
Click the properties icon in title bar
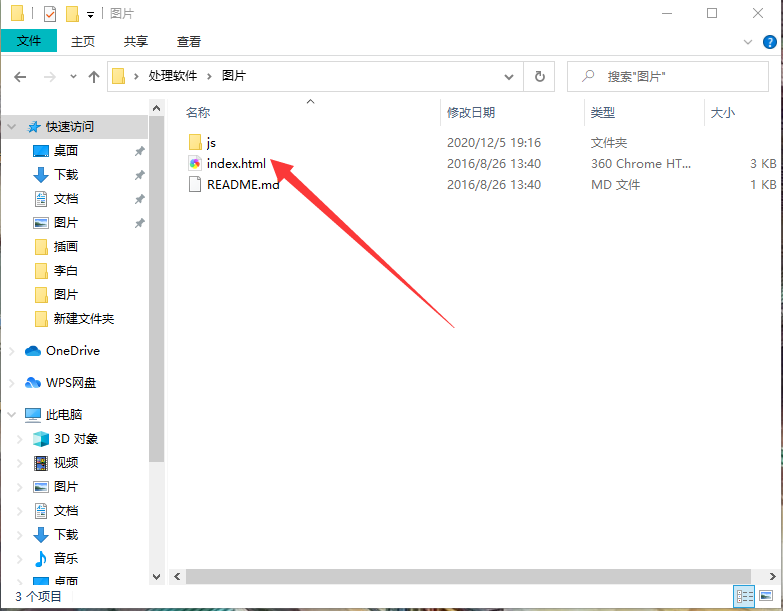pyautogui.click(x=50, y=14)
